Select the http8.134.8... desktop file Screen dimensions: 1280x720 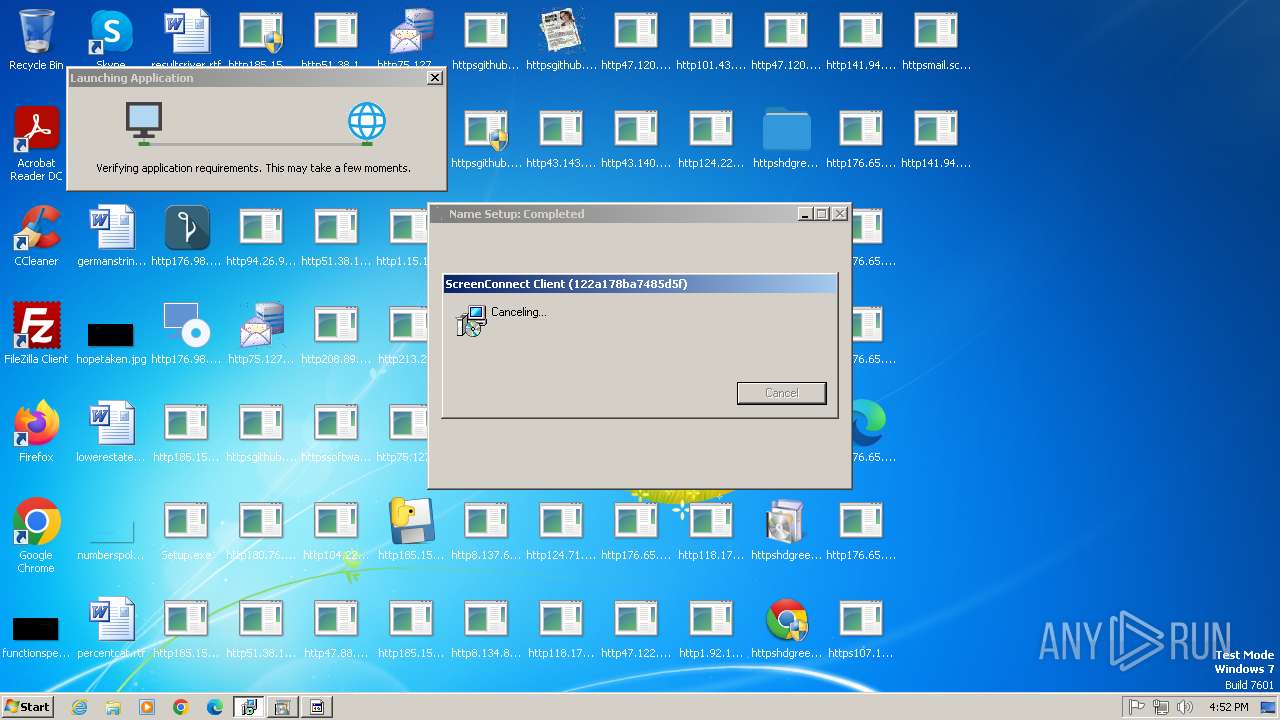tap(486, 628)
